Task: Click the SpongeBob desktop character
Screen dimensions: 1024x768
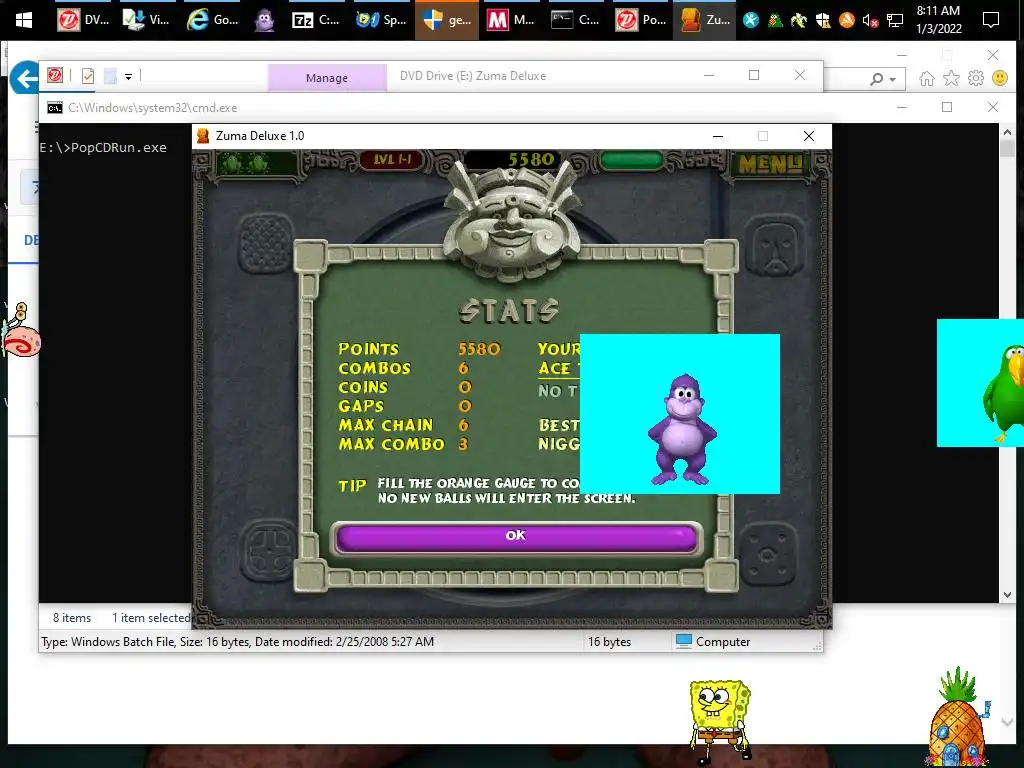Action: 719,720
